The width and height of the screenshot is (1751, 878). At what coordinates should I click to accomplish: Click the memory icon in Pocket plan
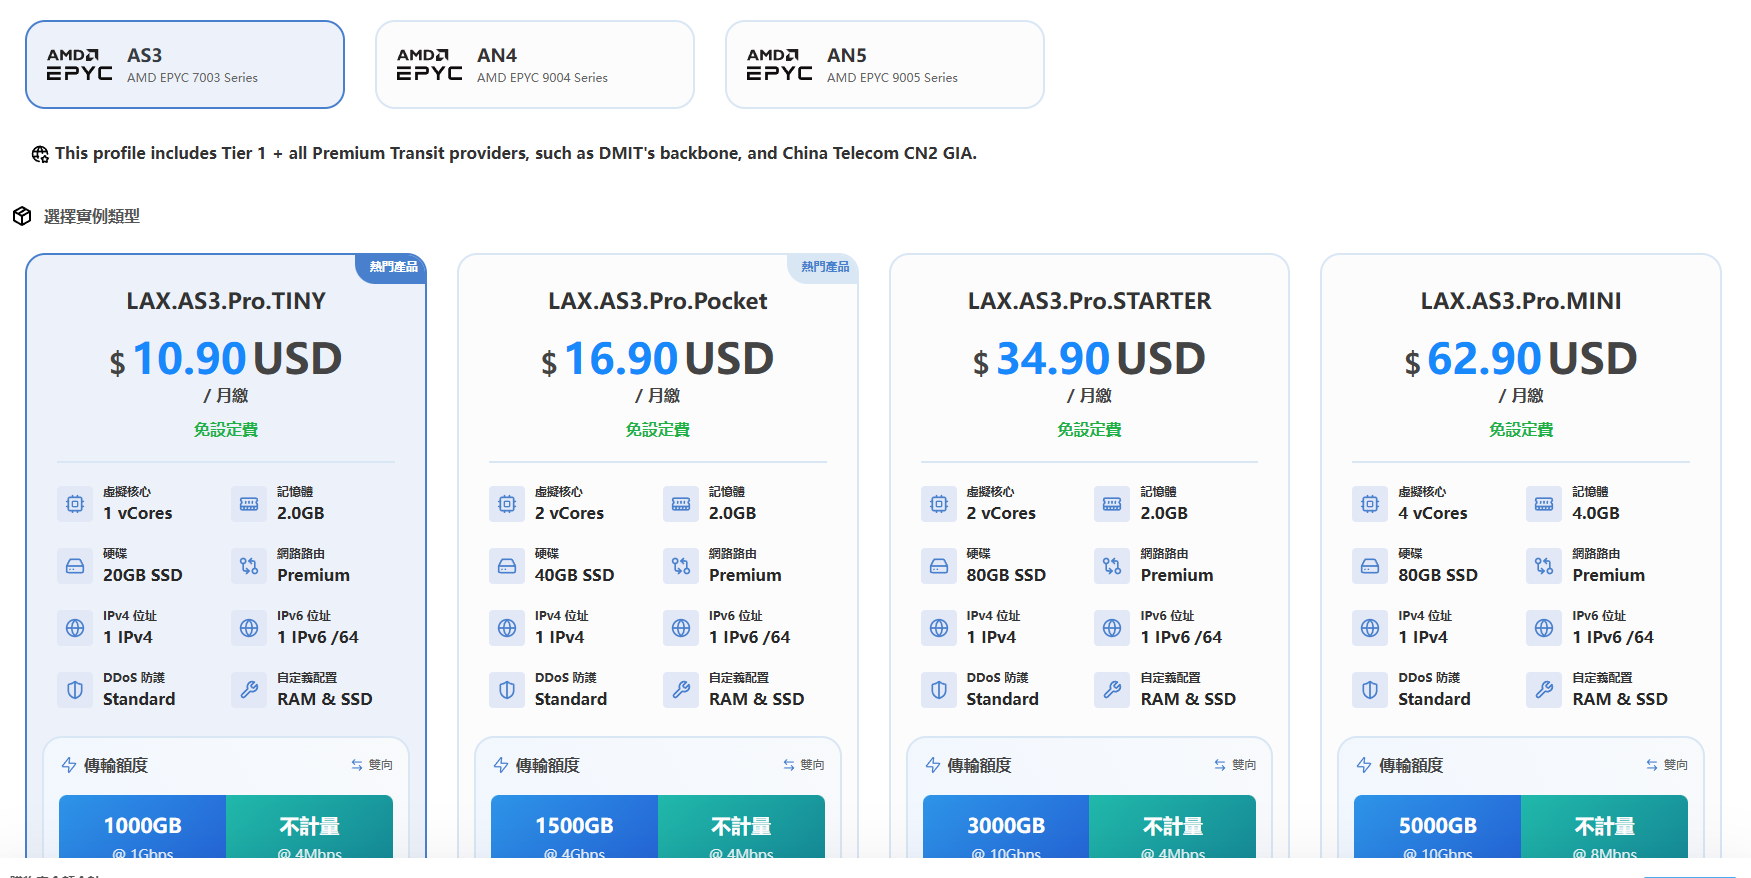681,504
